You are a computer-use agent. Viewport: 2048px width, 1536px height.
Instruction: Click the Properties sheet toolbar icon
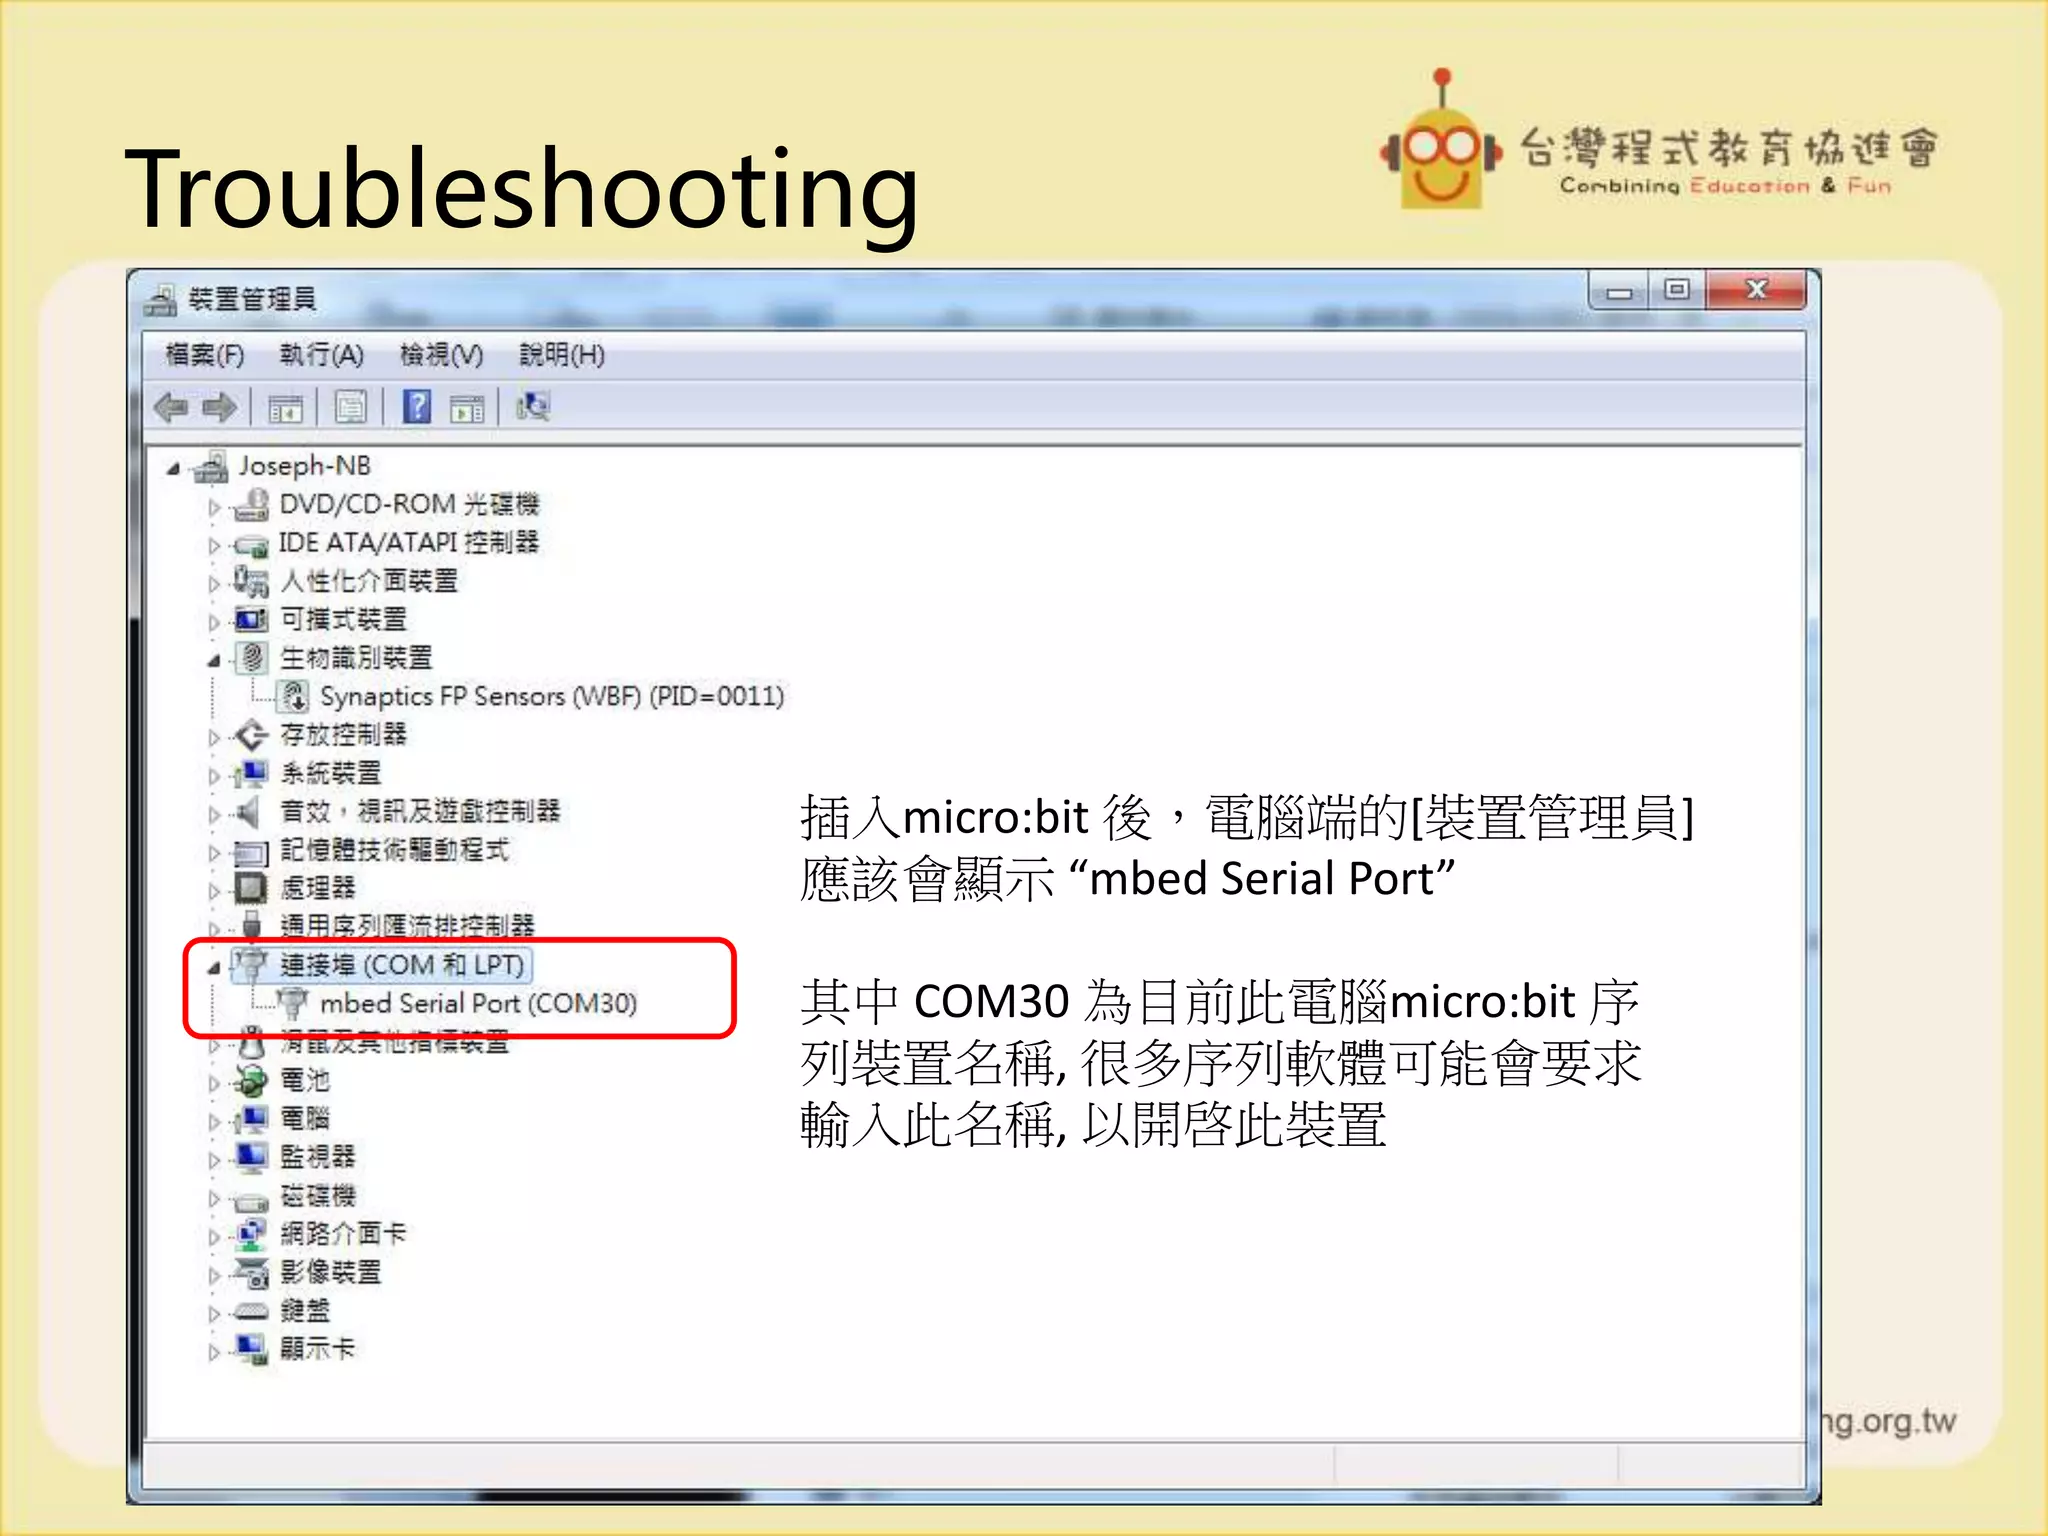pos(351,407)
